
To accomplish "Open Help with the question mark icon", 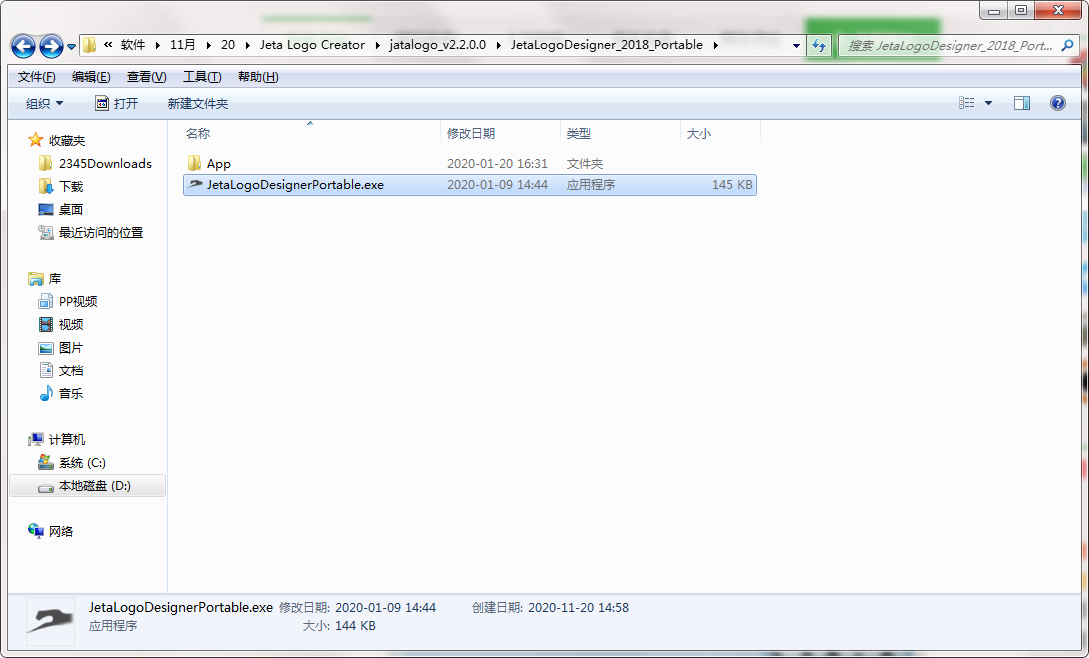I will click(x=1058, y=104).
